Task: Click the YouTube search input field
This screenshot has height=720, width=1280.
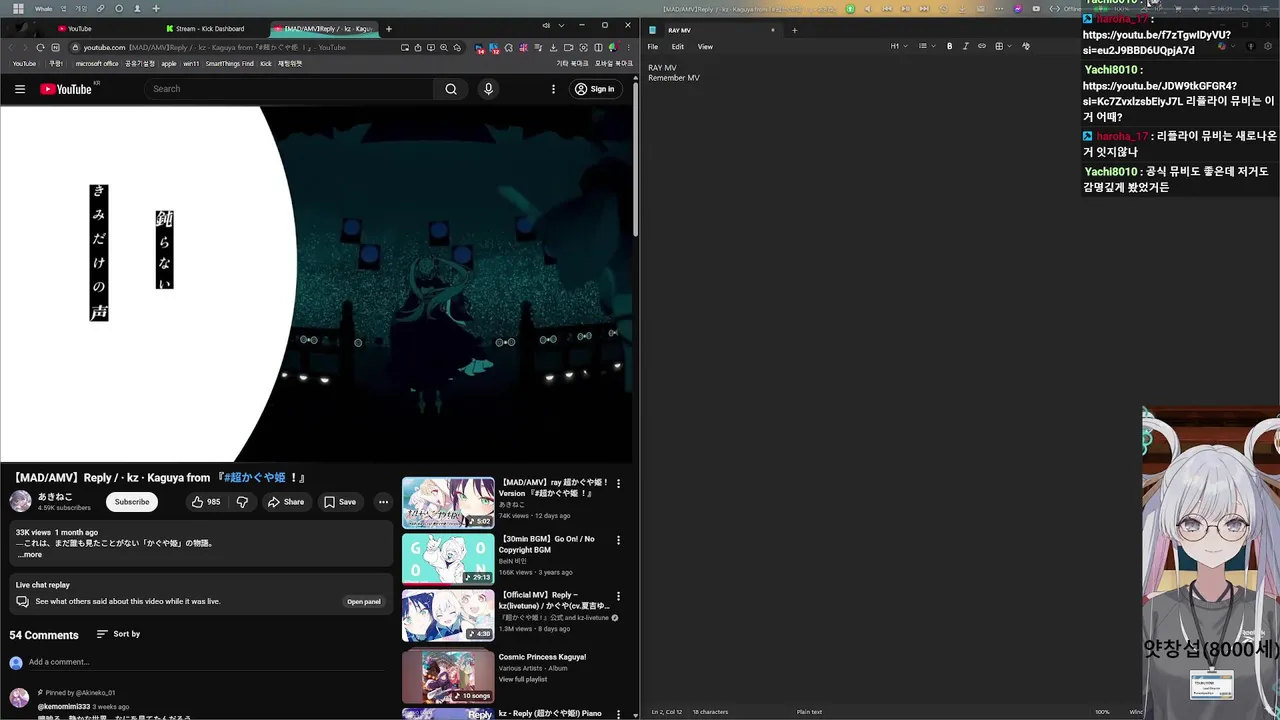Action: [288, 89]
